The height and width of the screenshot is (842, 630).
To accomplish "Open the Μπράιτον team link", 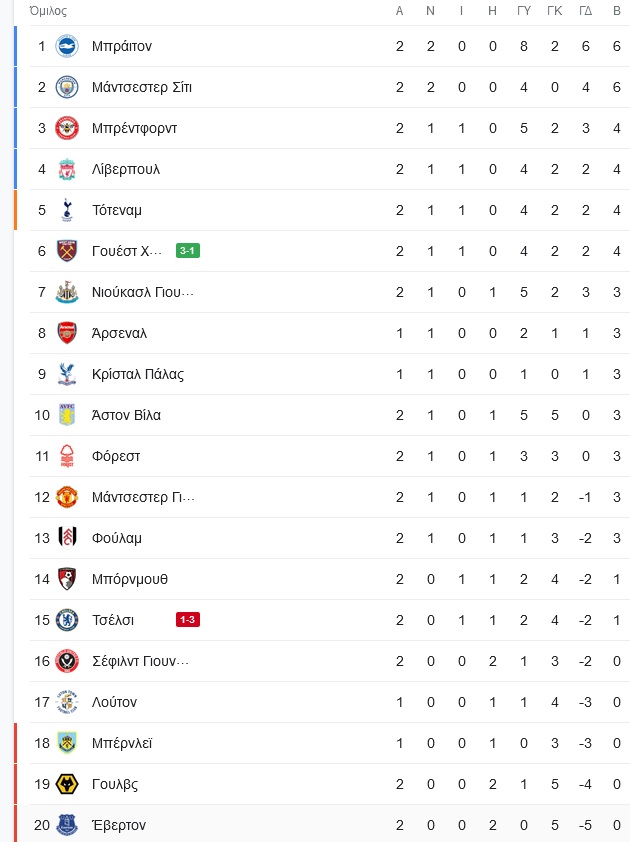I will (x=122, y=46).
